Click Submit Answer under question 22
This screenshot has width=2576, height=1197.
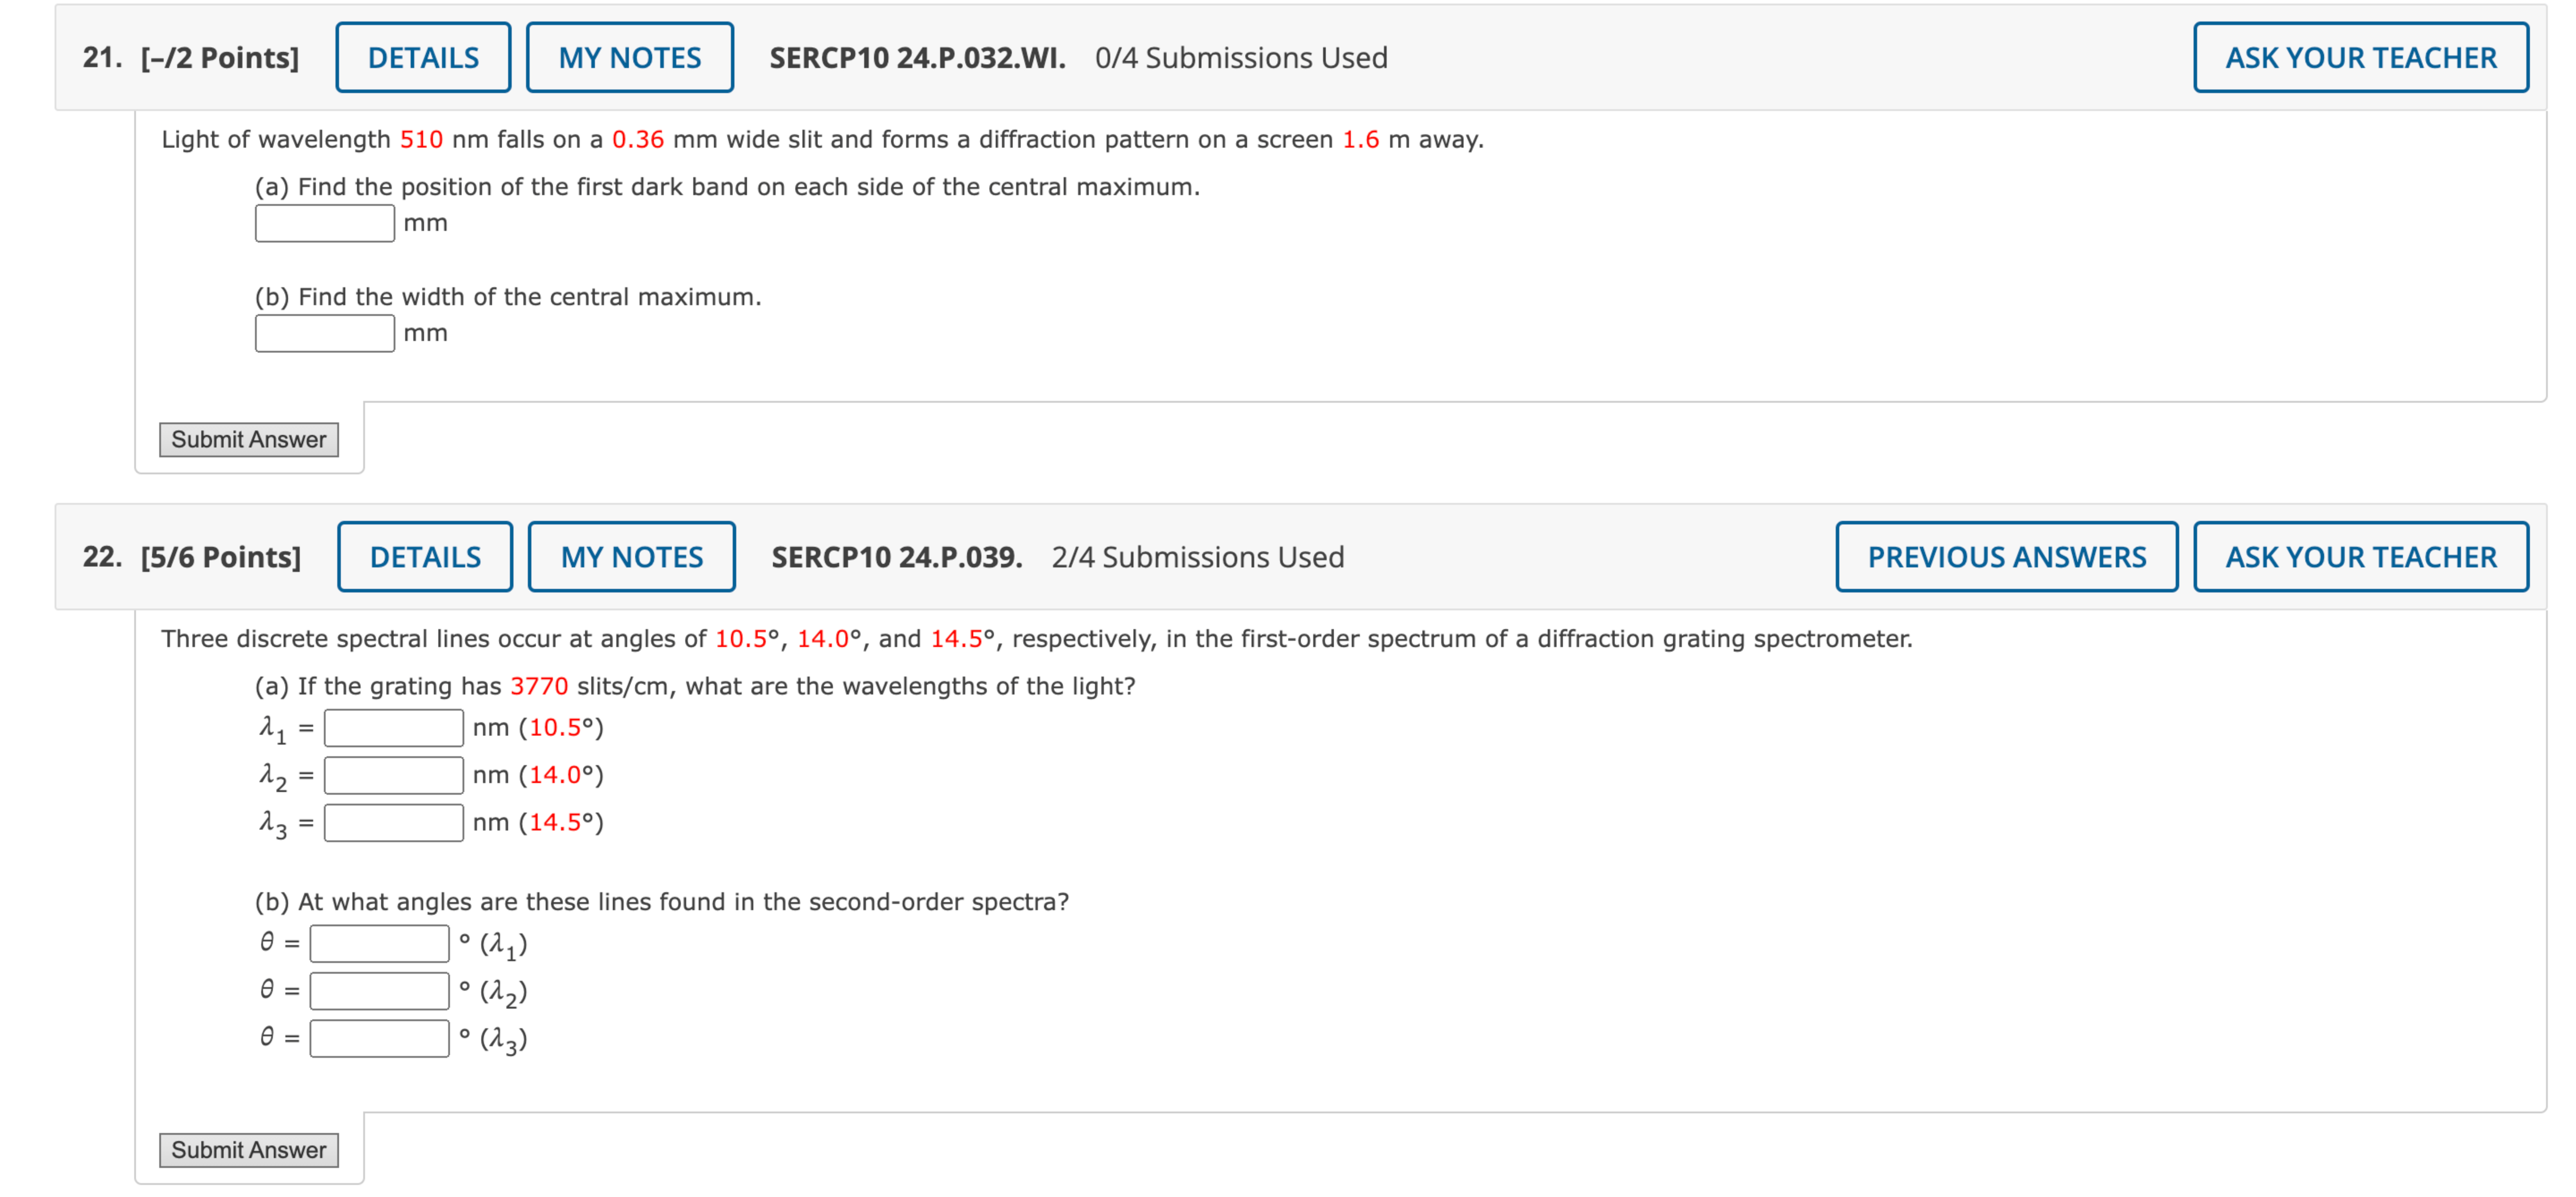249,1149
